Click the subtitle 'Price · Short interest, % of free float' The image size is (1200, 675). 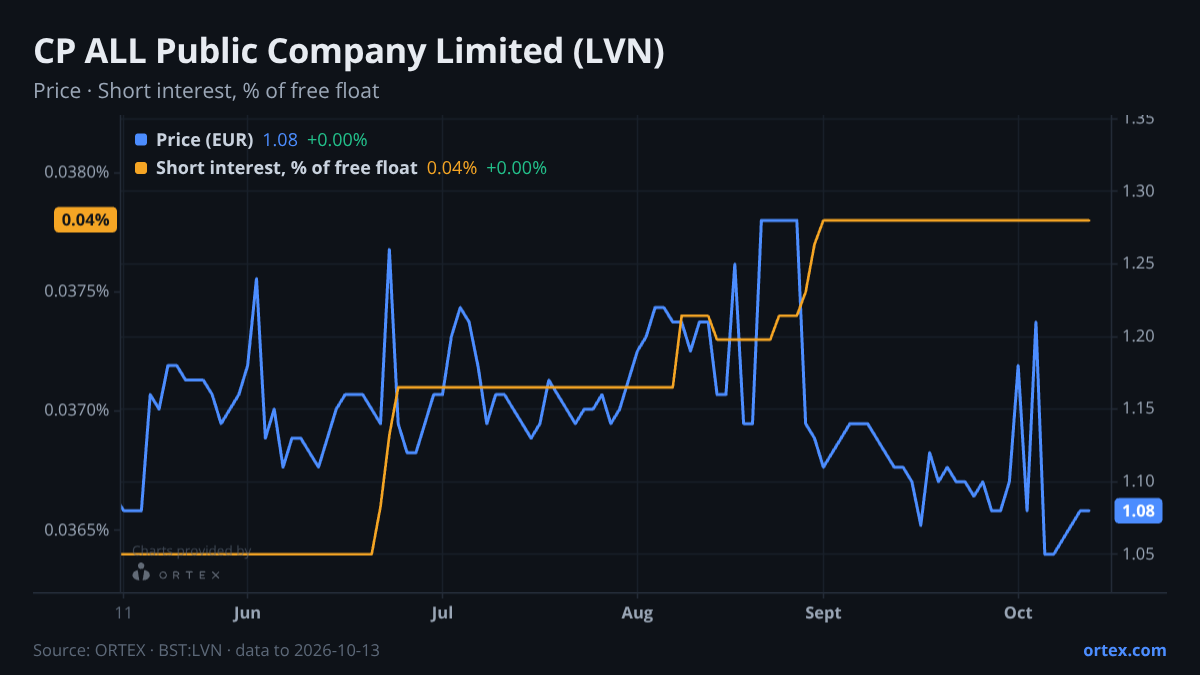tap(206, 91)
